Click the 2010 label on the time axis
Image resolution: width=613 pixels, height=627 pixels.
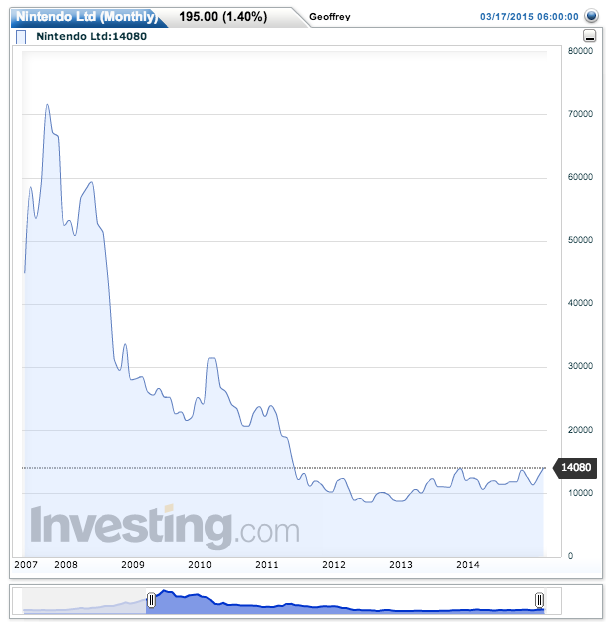(x=200, y=565)
